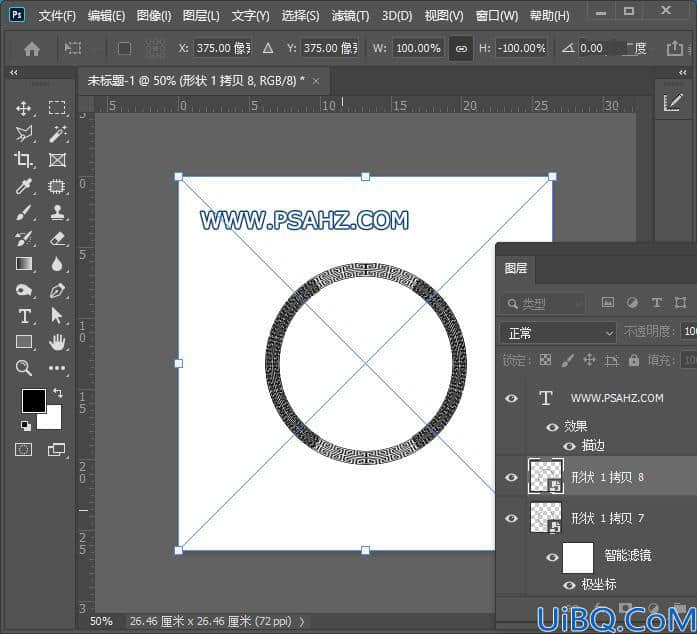Screen dimensions: 697x634
Task: Go to the Home screen
Action: (32, 48)
